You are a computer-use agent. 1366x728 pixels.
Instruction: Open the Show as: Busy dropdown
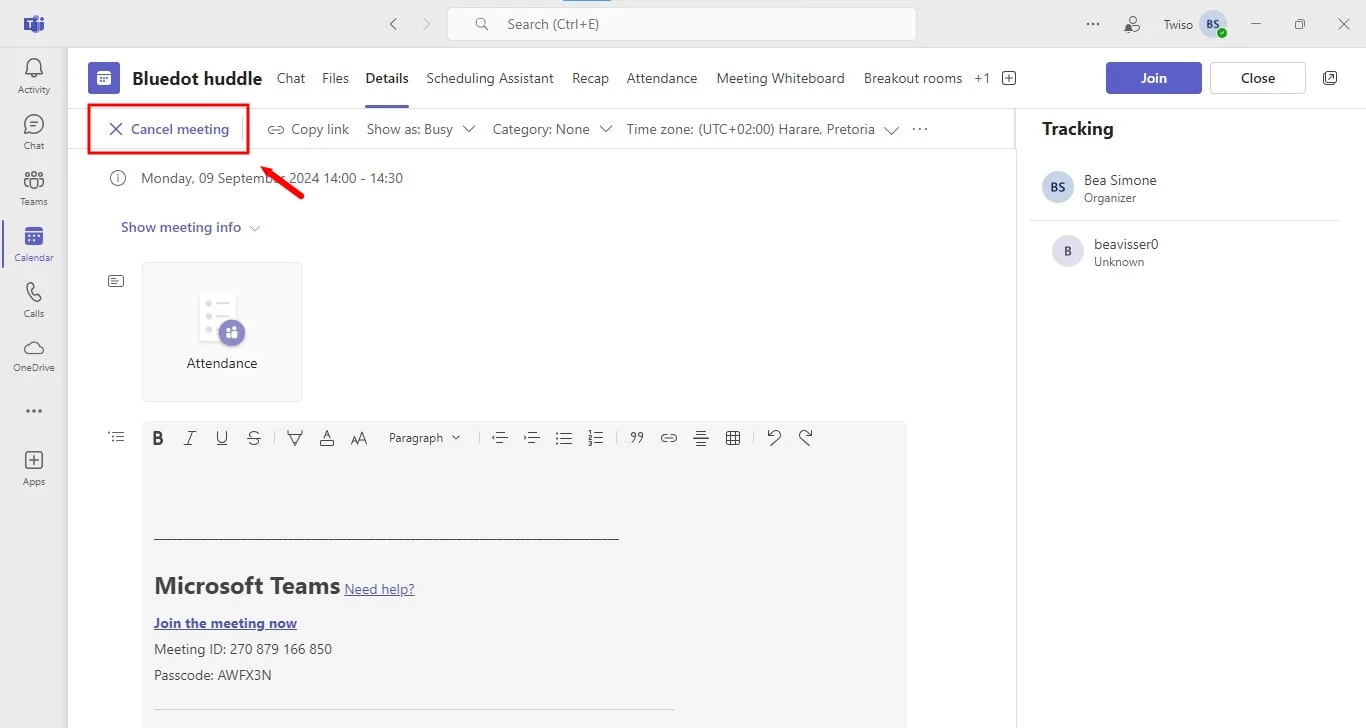click(420, 129)
